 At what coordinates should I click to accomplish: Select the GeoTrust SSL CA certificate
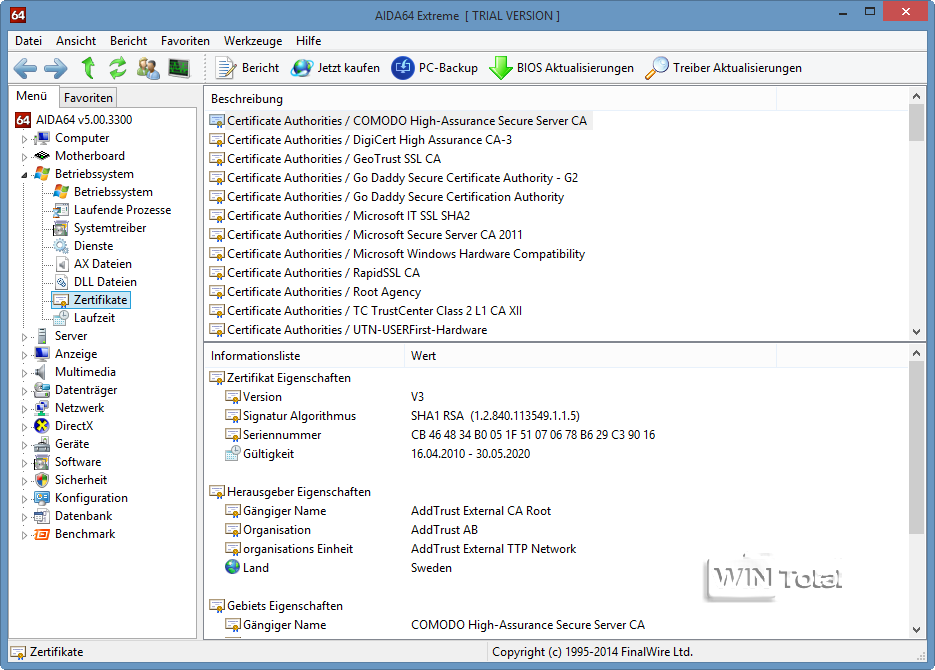(x=326, y=159)
